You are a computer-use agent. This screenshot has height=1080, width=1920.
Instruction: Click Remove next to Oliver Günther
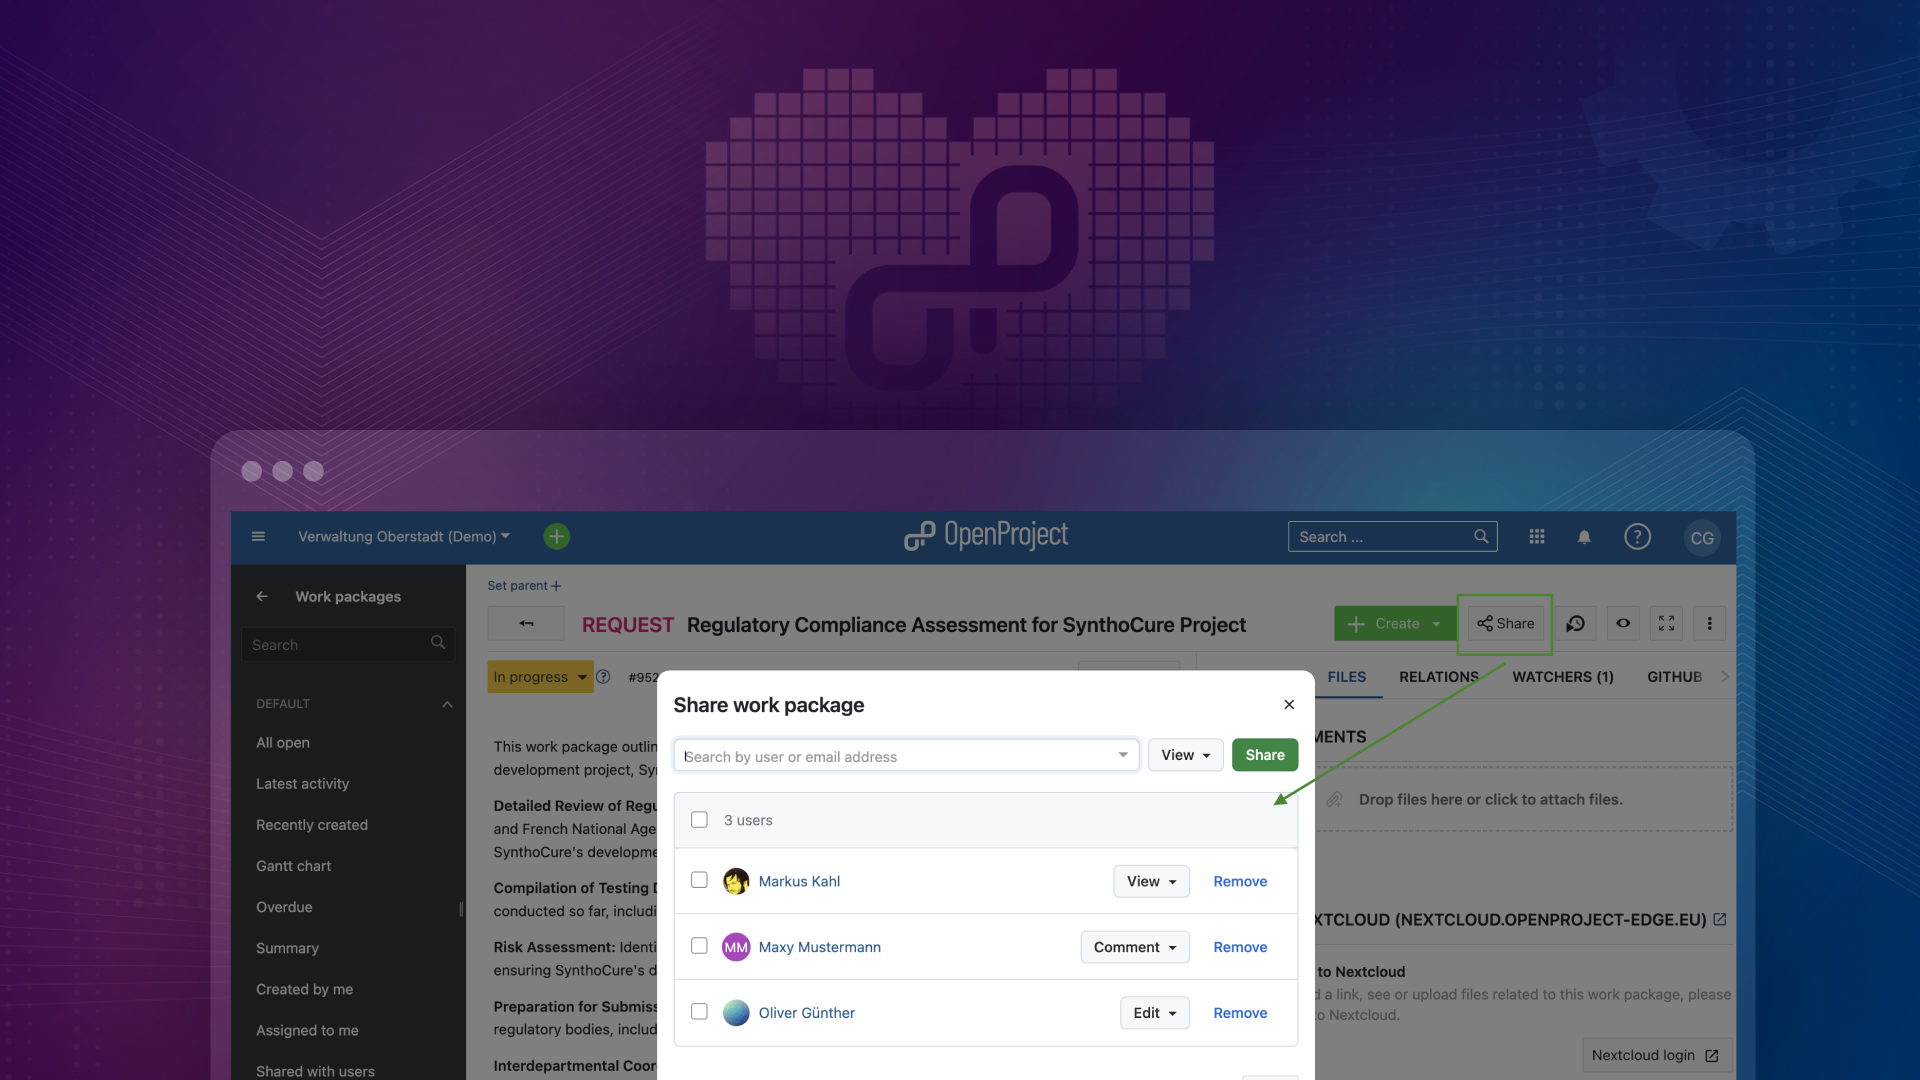pyautogui.click(x=1240, y=1011)
